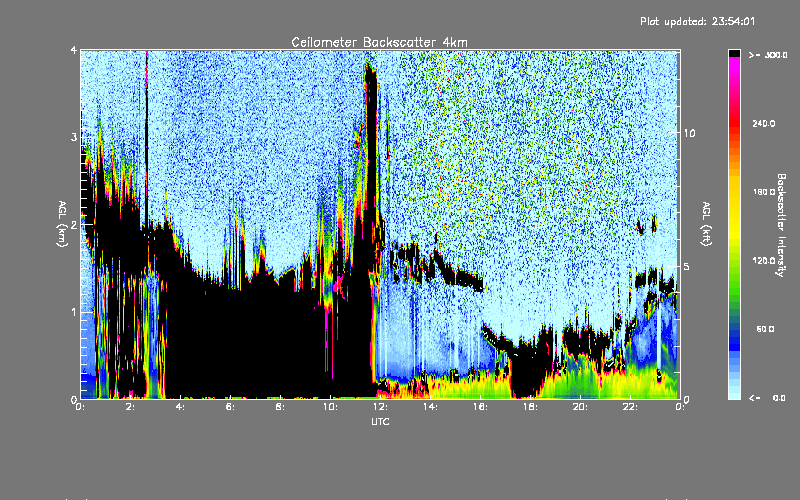Click the 'Ceilometer Backscatter 4km' plot title
Viewport: 800px width, 500px height.
coord(379,42)
